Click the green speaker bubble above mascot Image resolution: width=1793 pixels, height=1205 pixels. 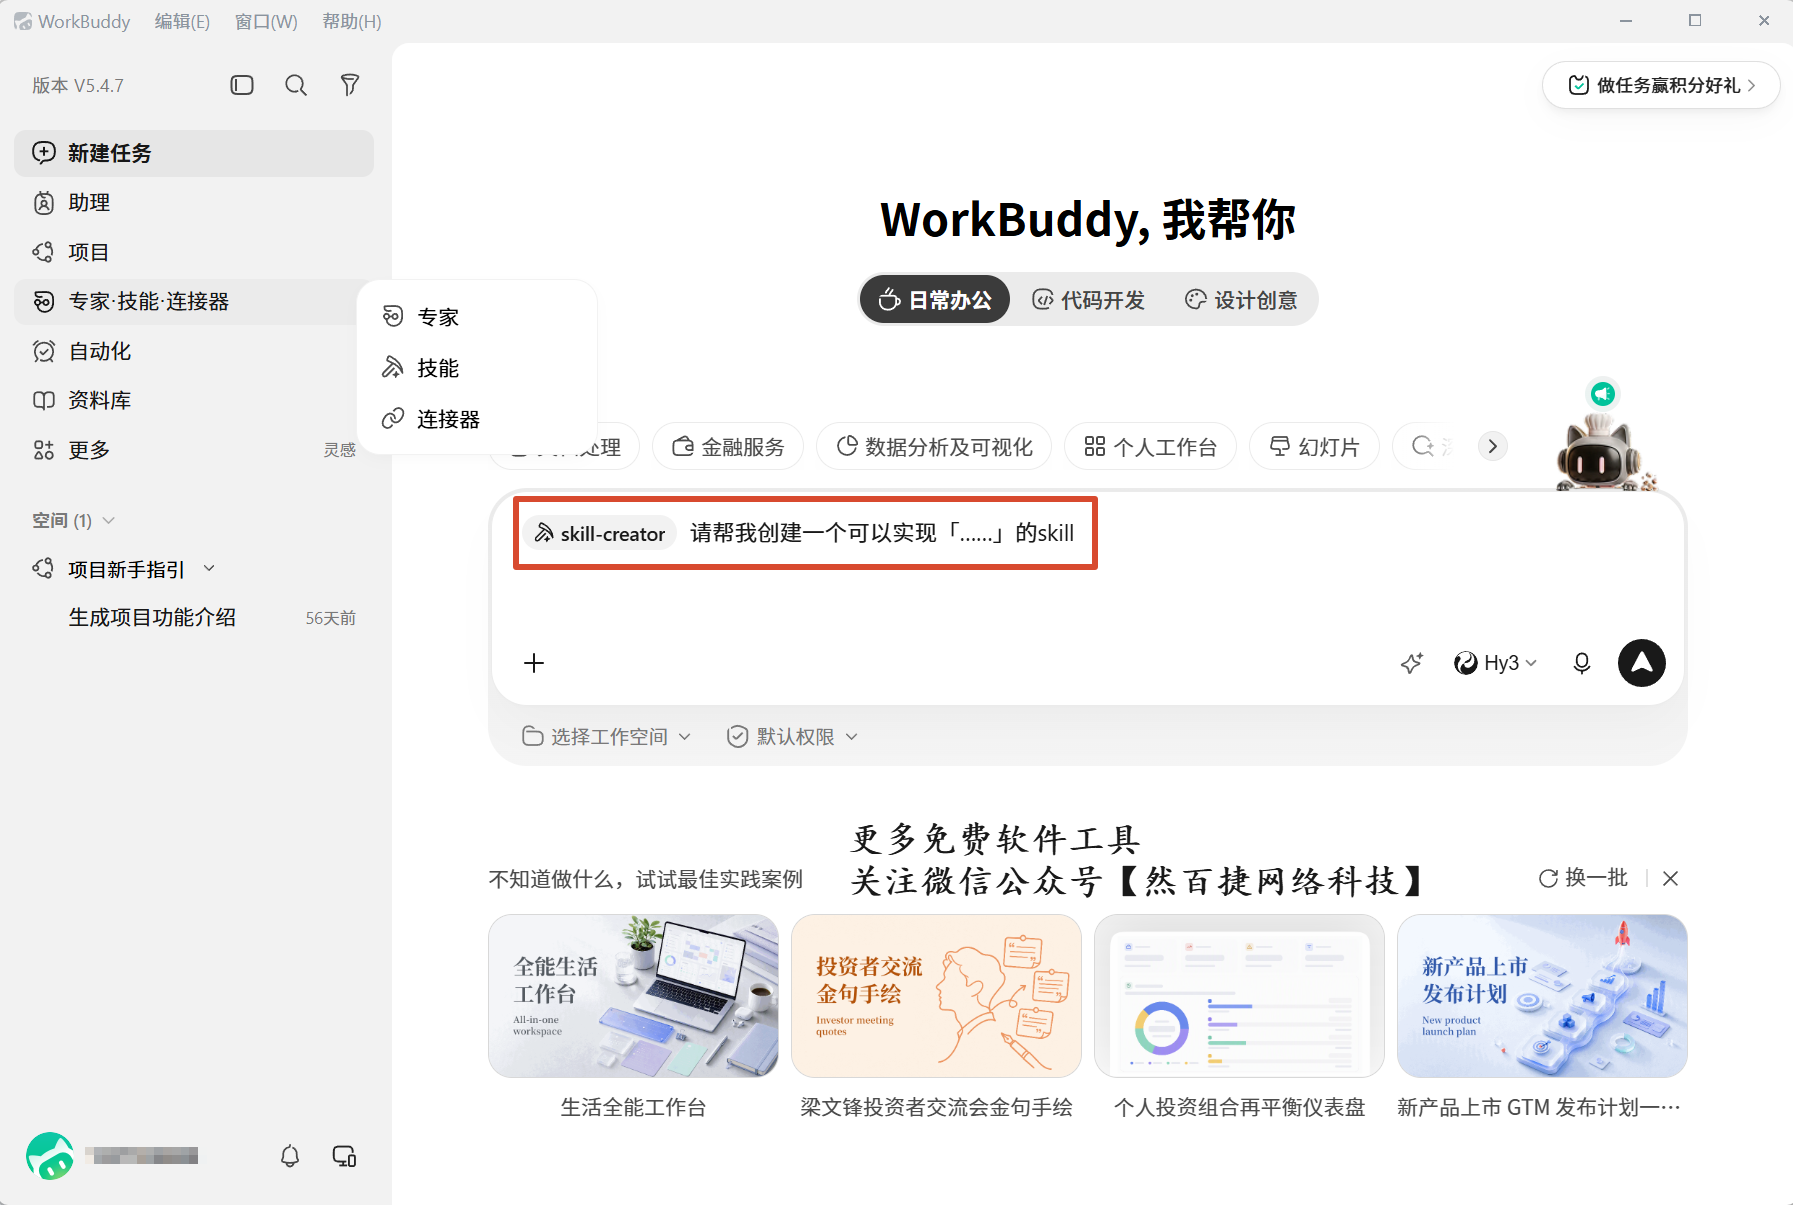1603,393
